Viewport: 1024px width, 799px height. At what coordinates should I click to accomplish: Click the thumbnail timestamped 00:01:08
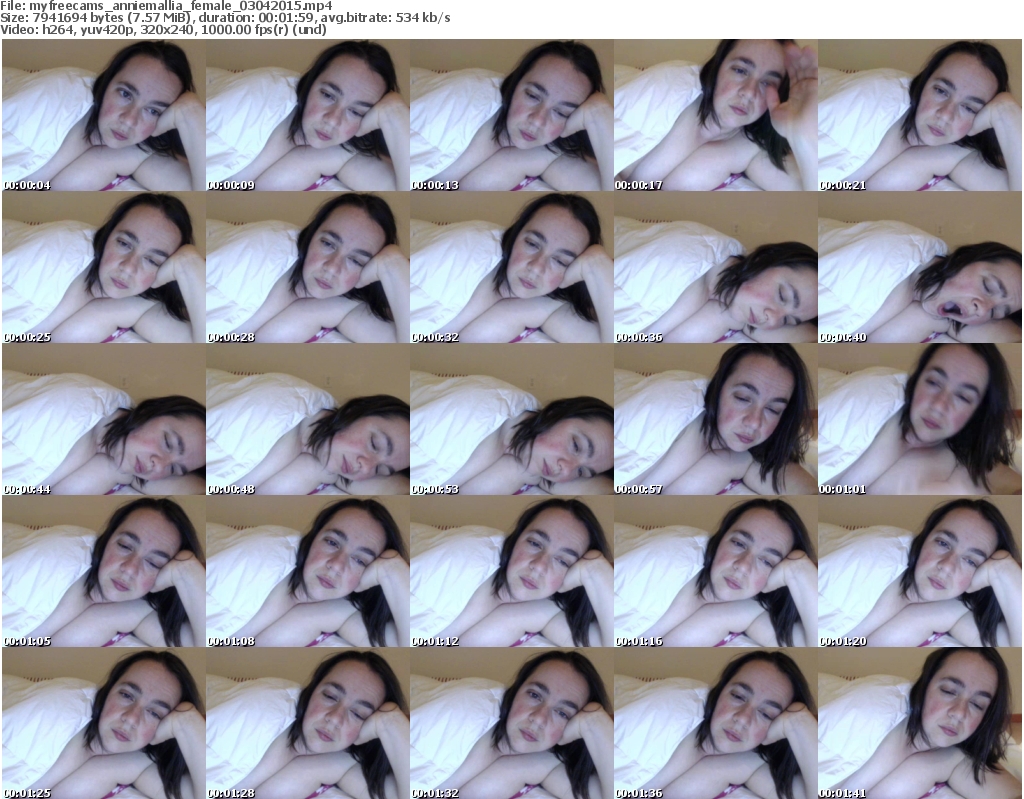tap(306, 573)
